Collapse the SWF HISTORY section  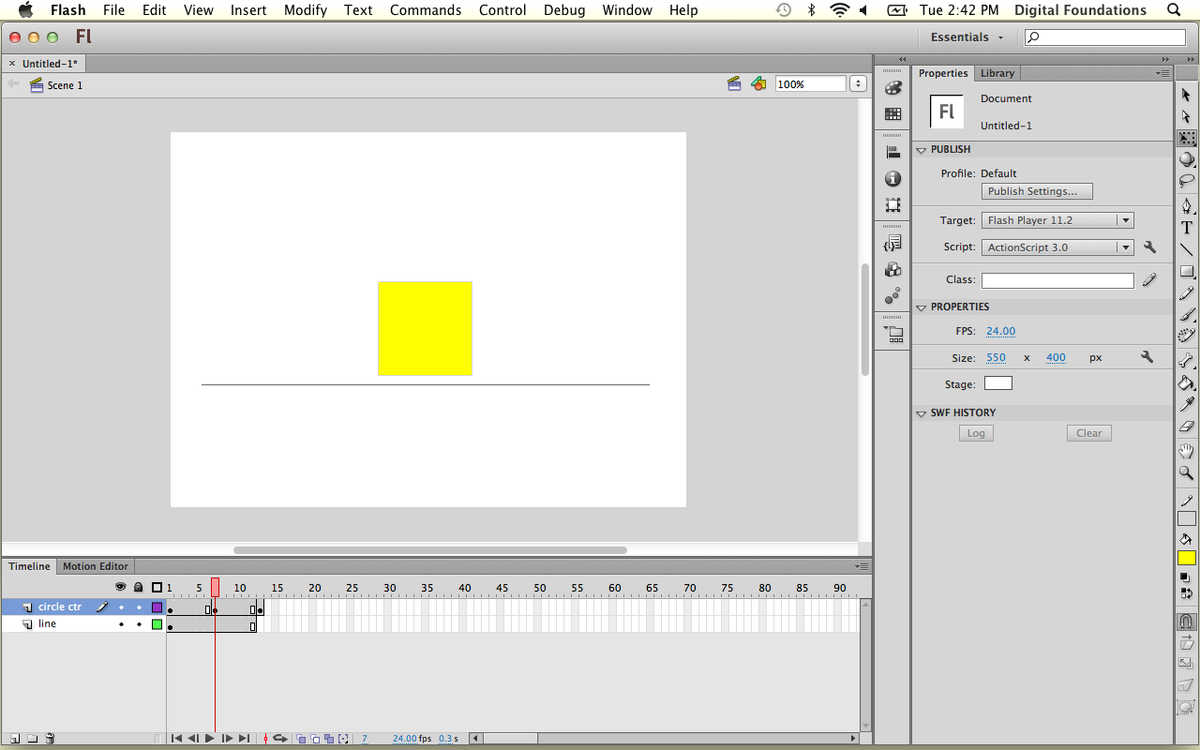pos(922,413)
